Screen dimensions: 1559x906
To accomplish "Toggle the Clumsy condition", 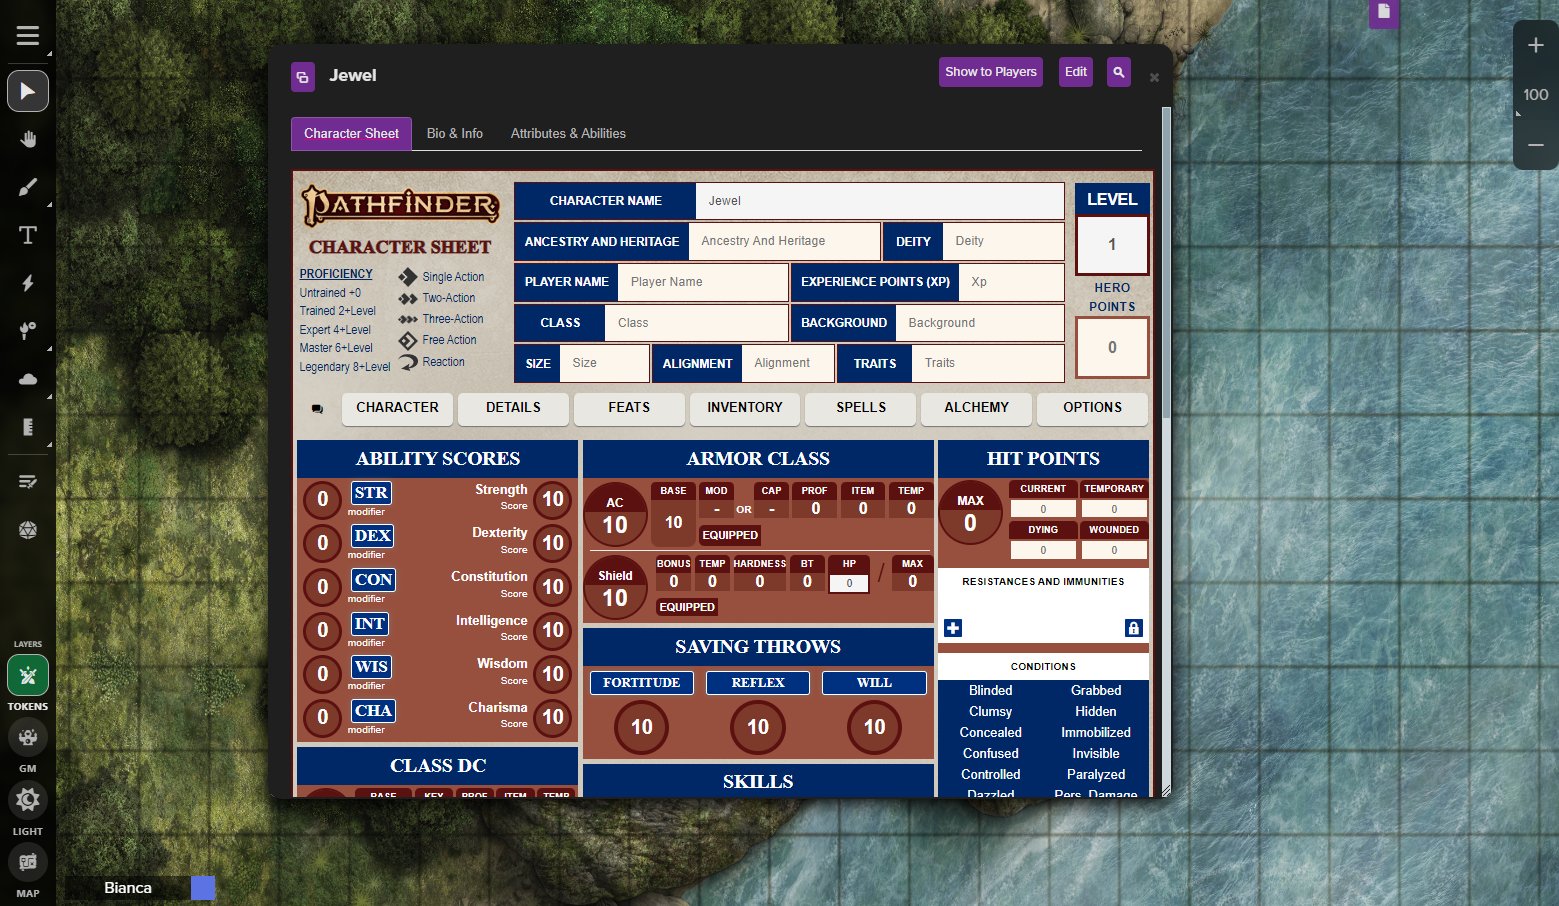I will pyautogui.click(x=991, y=712).
